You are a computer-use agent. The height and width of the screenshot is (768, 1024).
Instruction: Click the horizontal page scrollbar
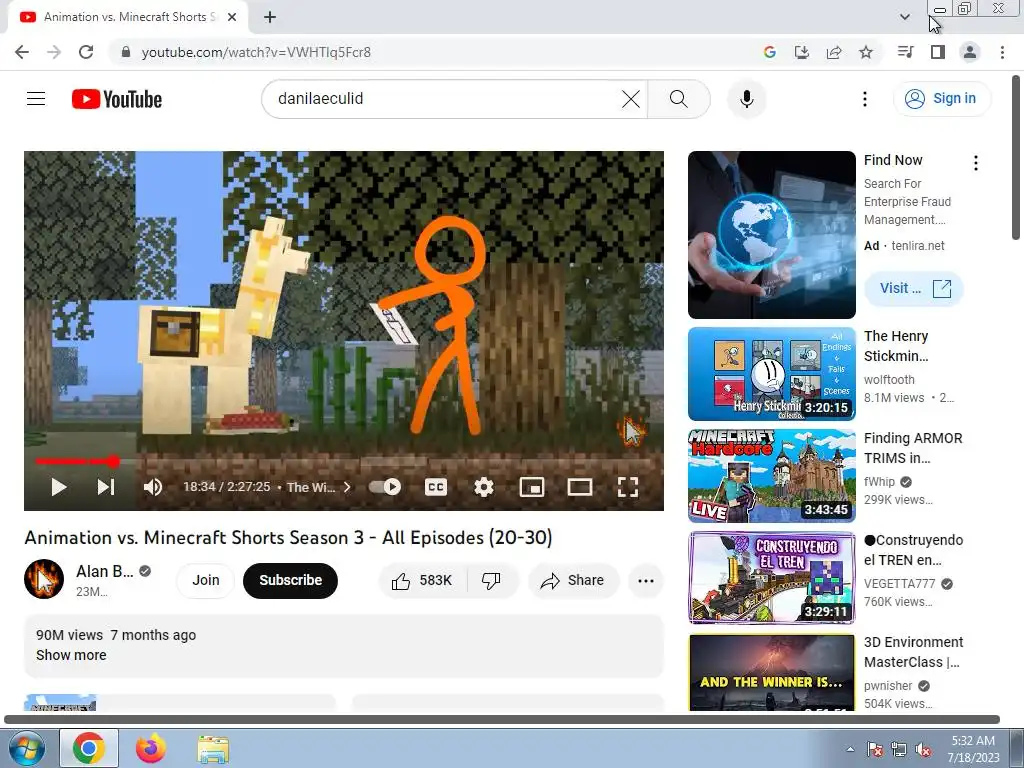coord(502,720)
